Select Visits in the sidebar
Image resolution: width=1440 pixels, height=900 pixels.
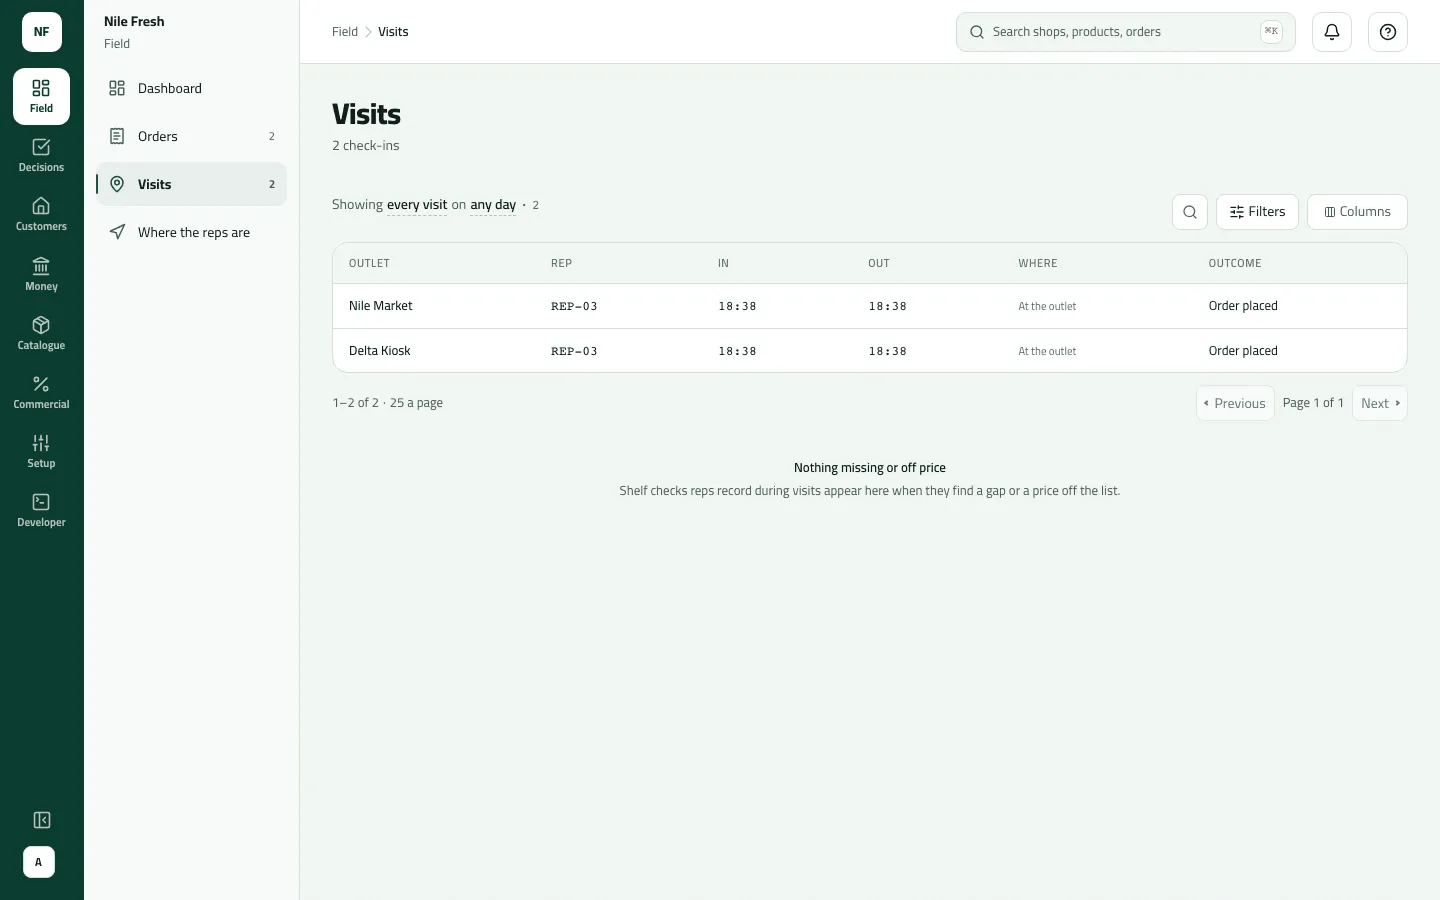click(x=191, y=184)
